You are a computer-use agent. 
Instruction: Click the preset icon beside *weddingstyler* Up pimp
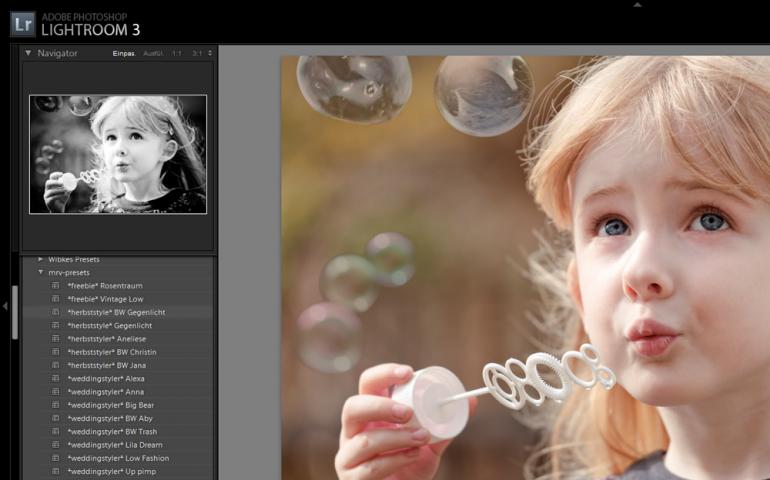click(x=55, y=471)
